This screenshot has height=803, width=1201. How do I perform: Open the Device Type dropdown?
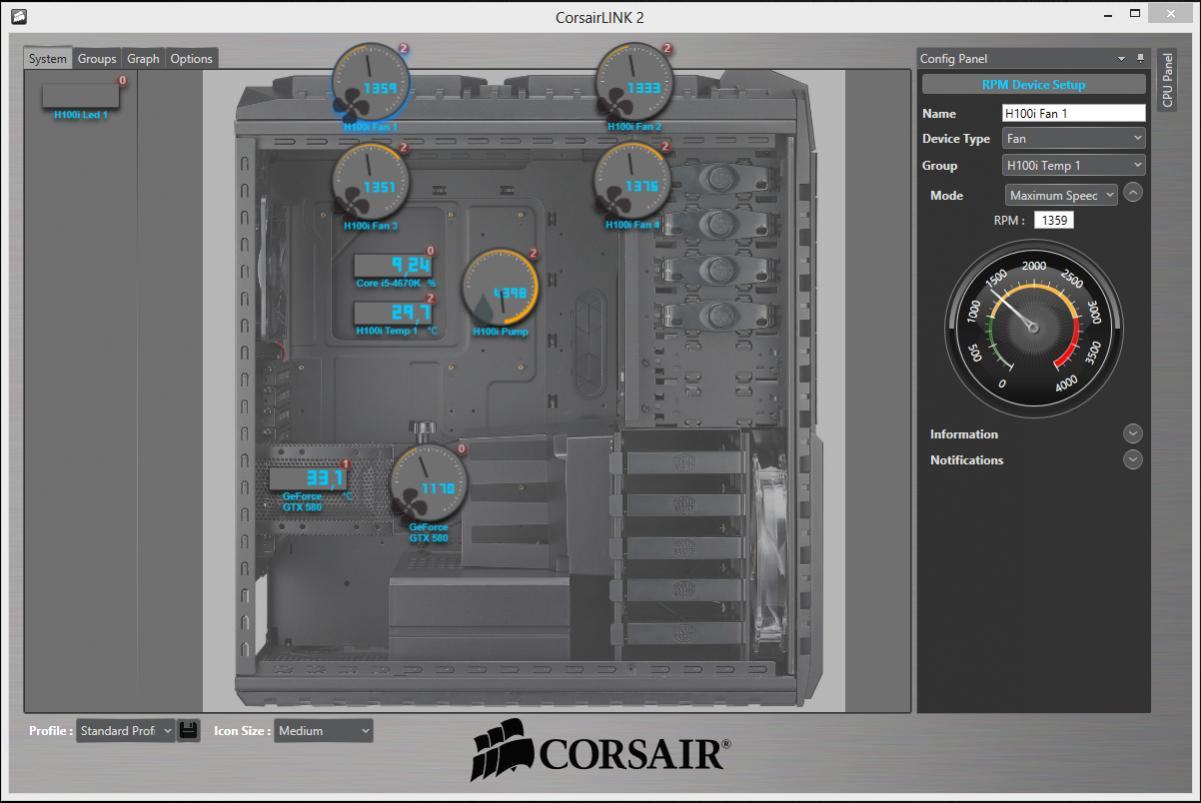(1074, 138)
